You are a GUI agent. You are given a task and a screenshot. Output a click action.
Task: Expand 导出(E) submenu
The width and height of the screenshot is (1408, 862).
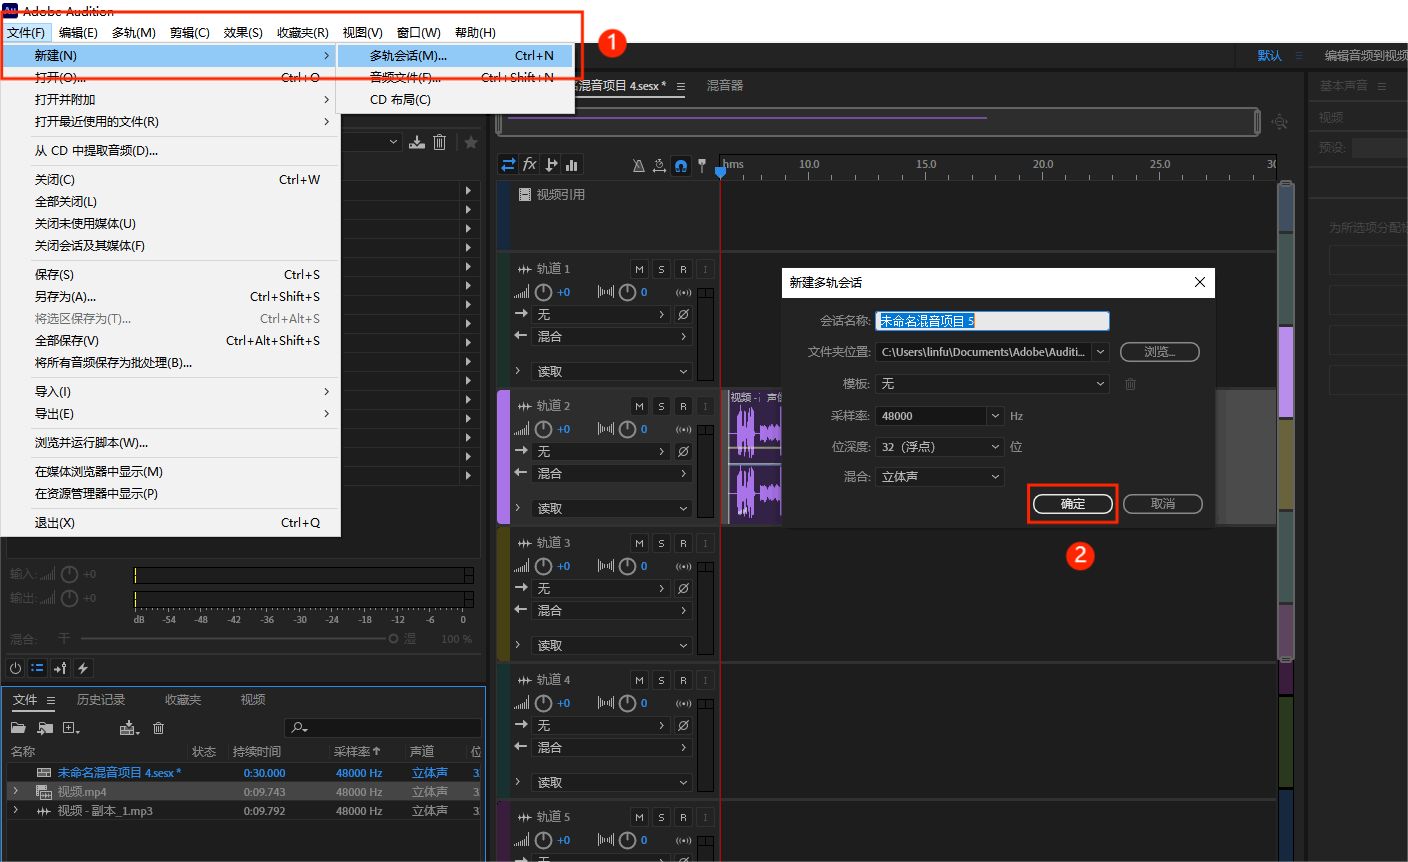click(171, 414)
